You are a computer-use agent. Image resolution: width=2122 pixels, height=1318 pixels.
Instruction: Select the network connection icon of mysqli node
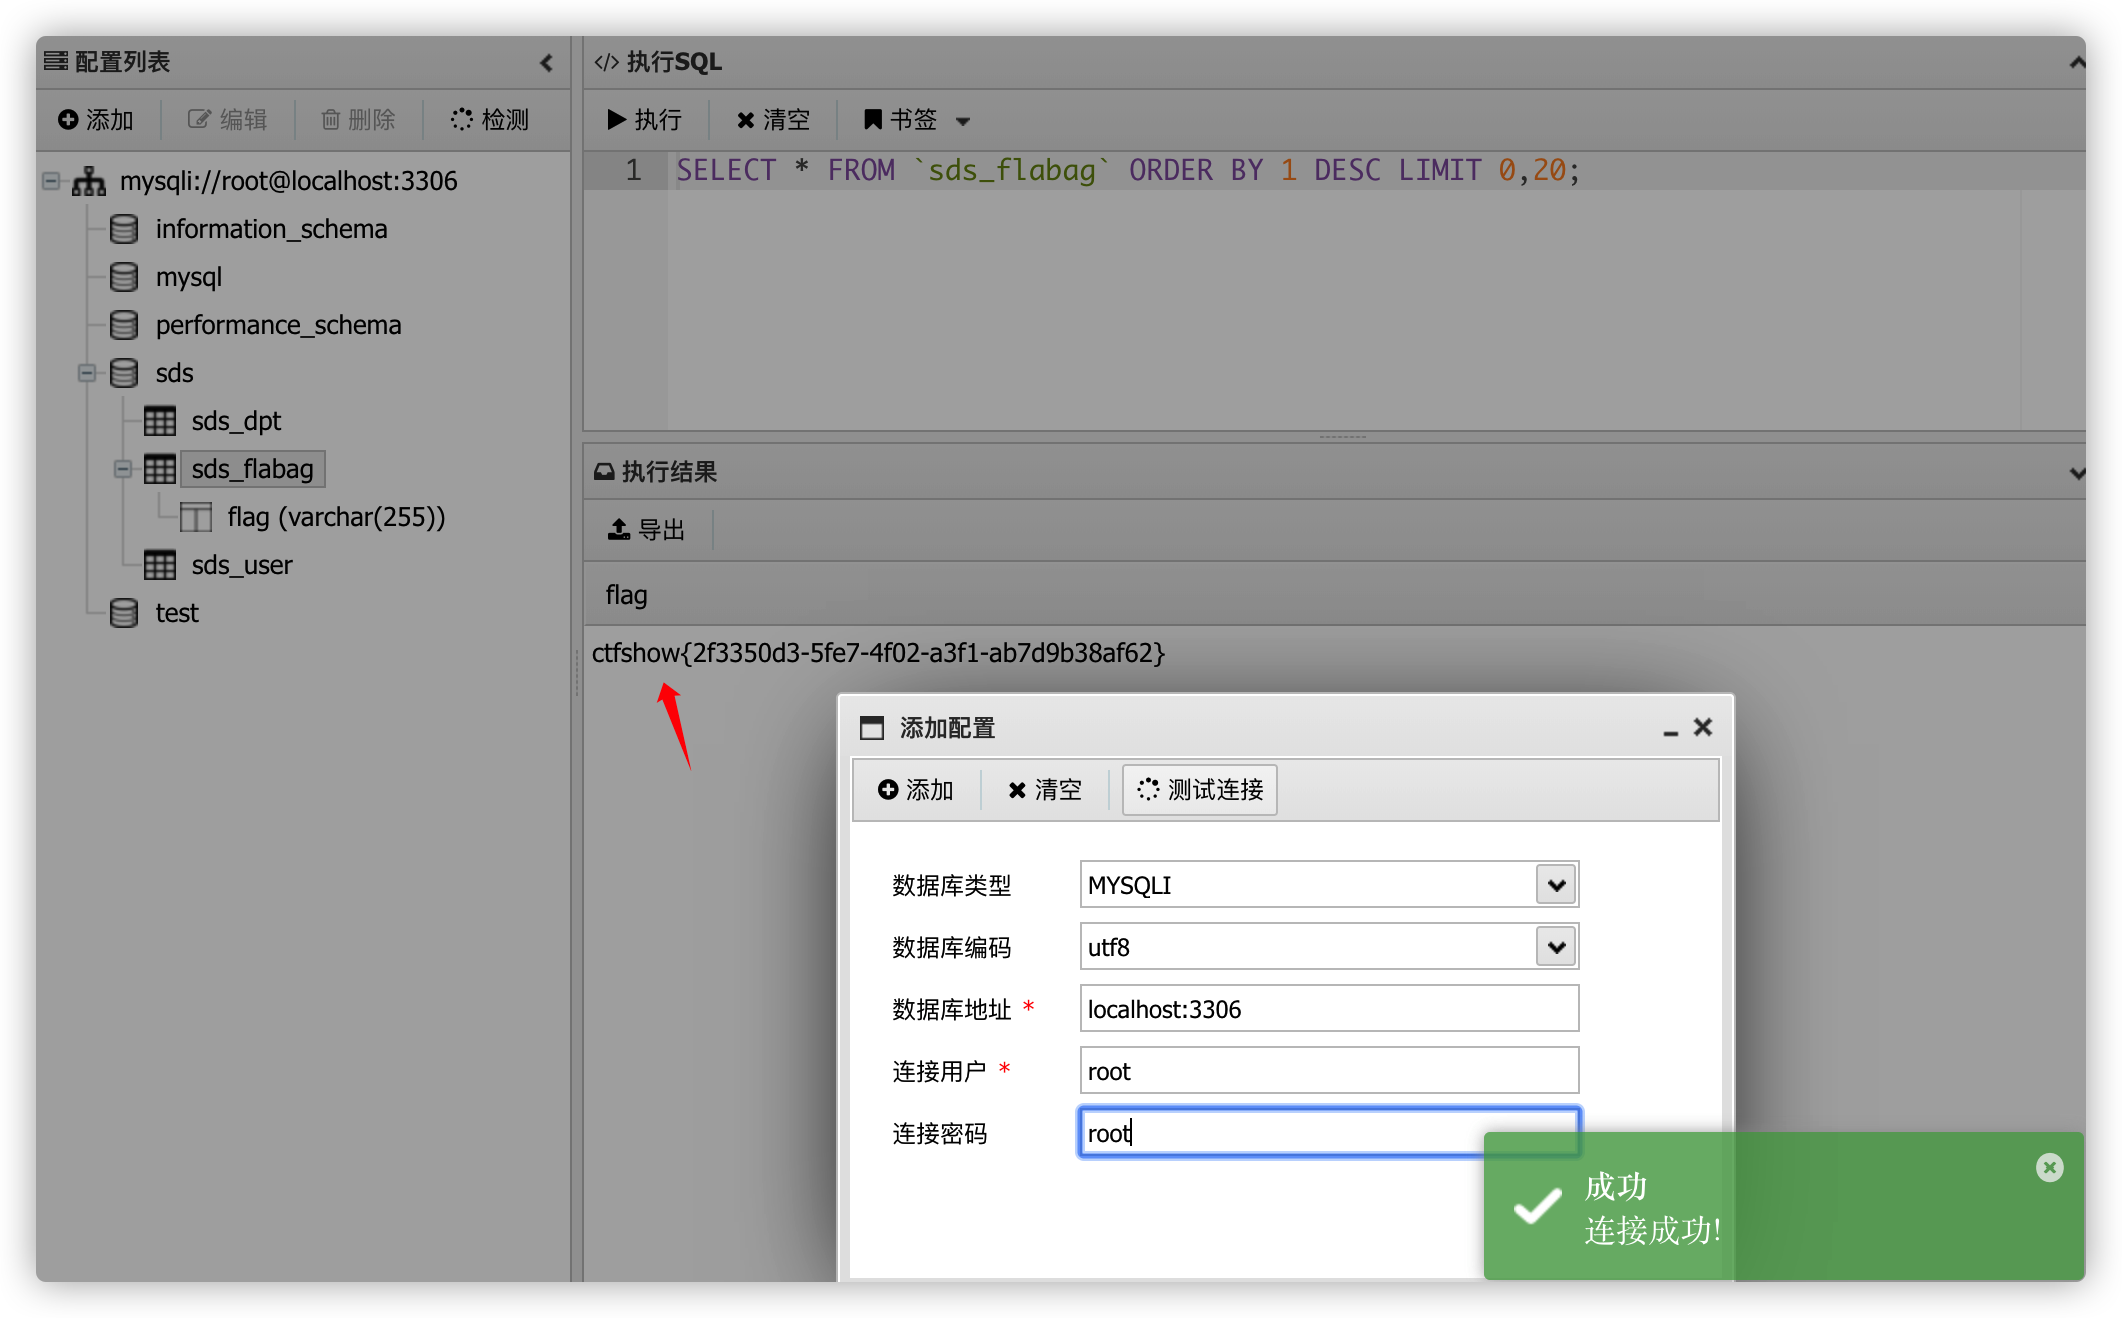[89, 181]
